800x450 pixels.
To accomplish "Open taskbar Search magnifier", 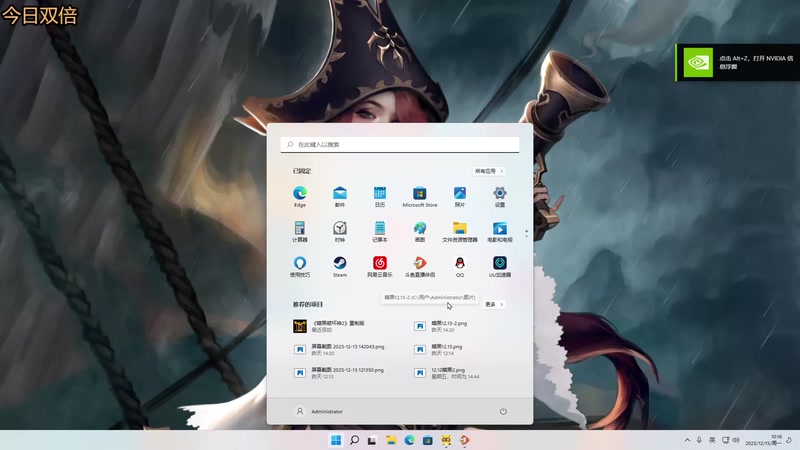I will tap(354, 440).
